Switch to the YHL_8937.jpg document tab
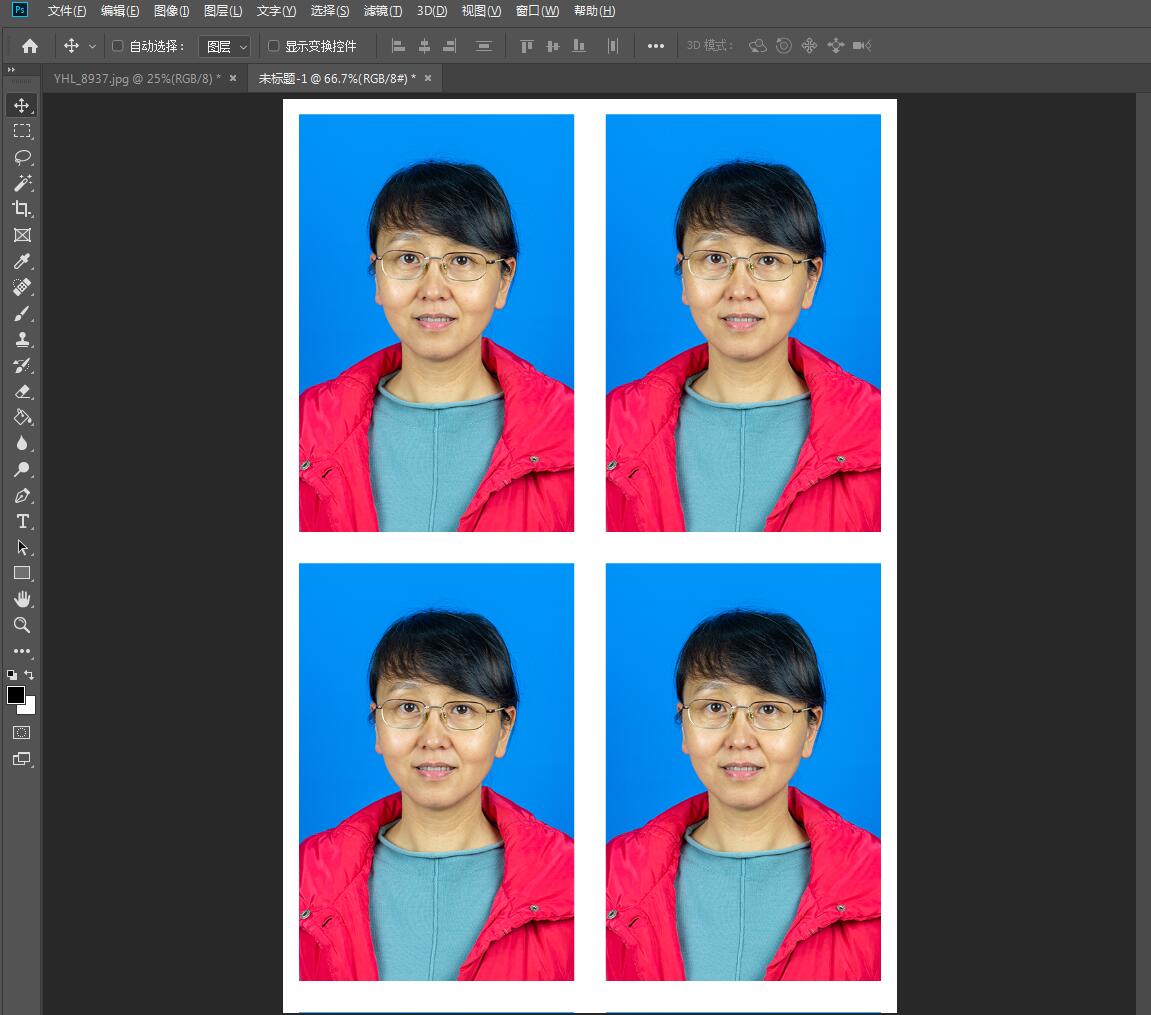The width and height of the screenshot is (1151, 1015). (137, 78)
